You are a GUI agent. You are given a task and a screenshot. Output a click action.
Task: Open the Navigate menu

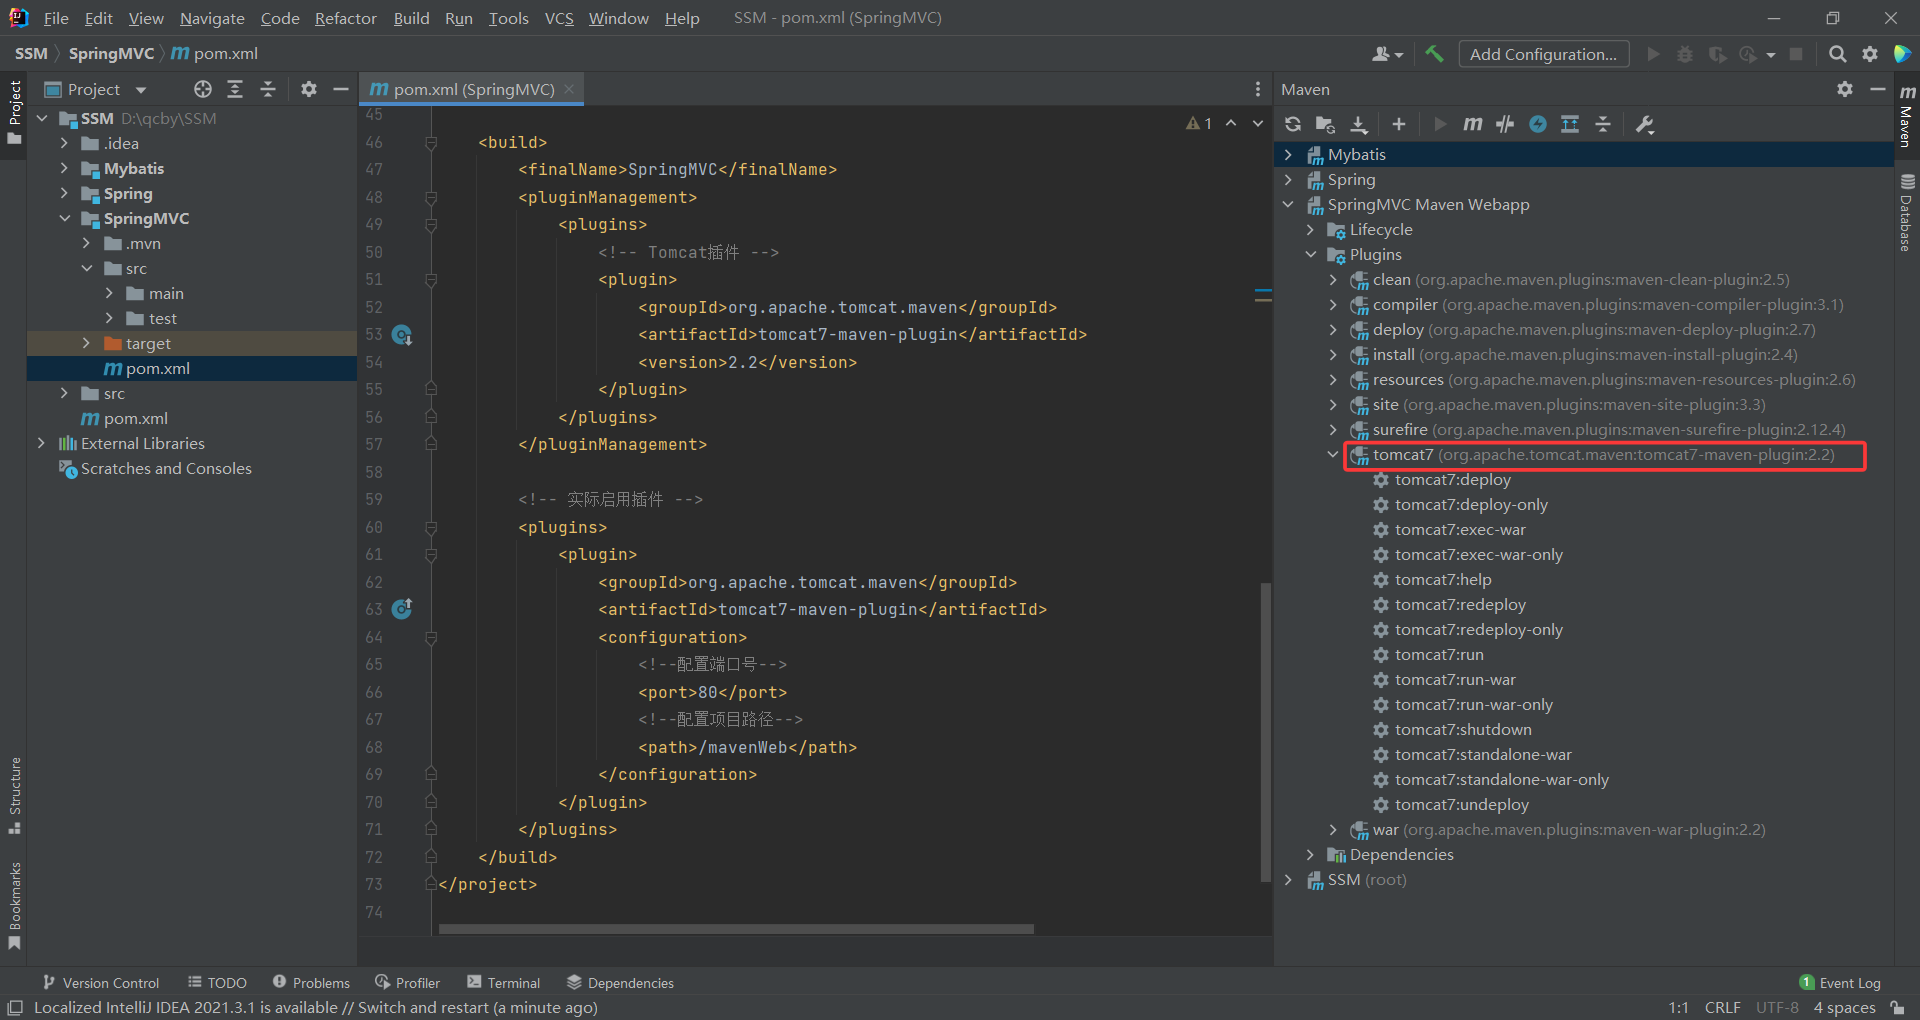[212, 18]
